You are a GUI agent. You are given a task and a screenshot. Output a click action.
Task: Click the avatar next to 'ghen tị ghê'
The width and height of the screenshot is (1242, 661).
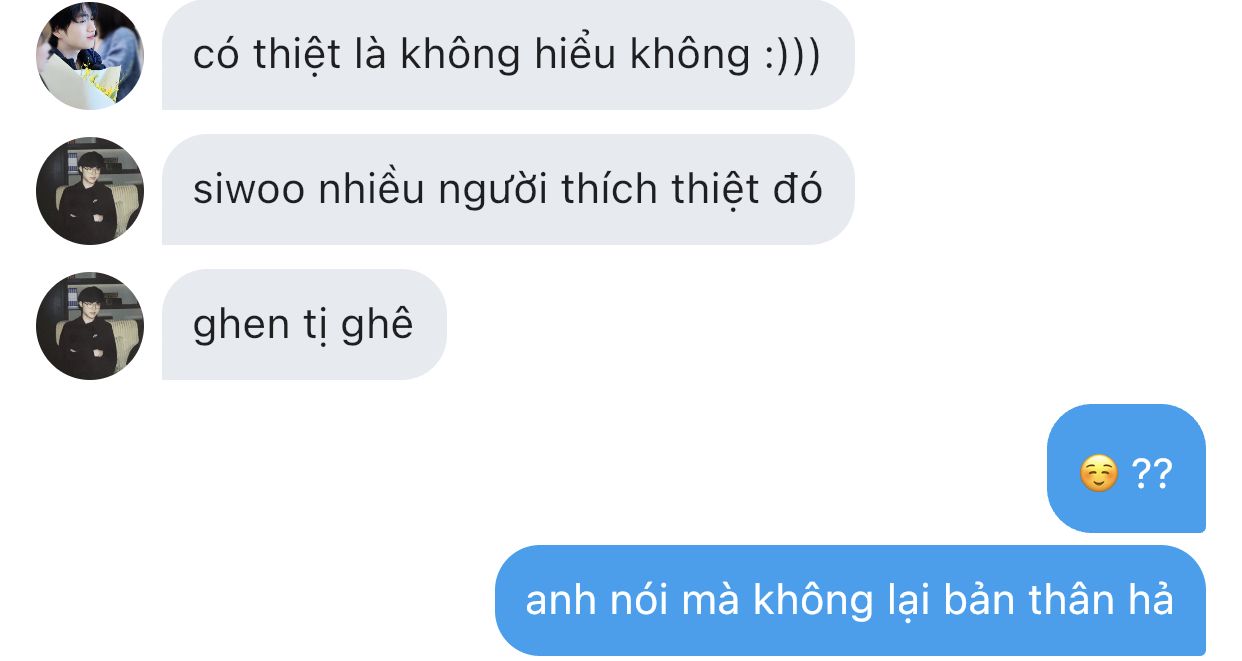(90, 326)
